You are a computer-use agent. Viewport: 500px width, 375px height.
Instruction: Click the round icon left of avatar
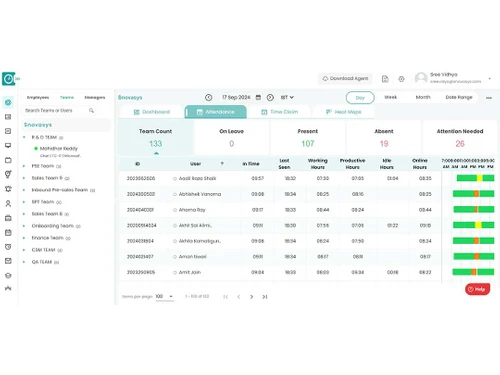pyautogui.click(x=401, y=79)
